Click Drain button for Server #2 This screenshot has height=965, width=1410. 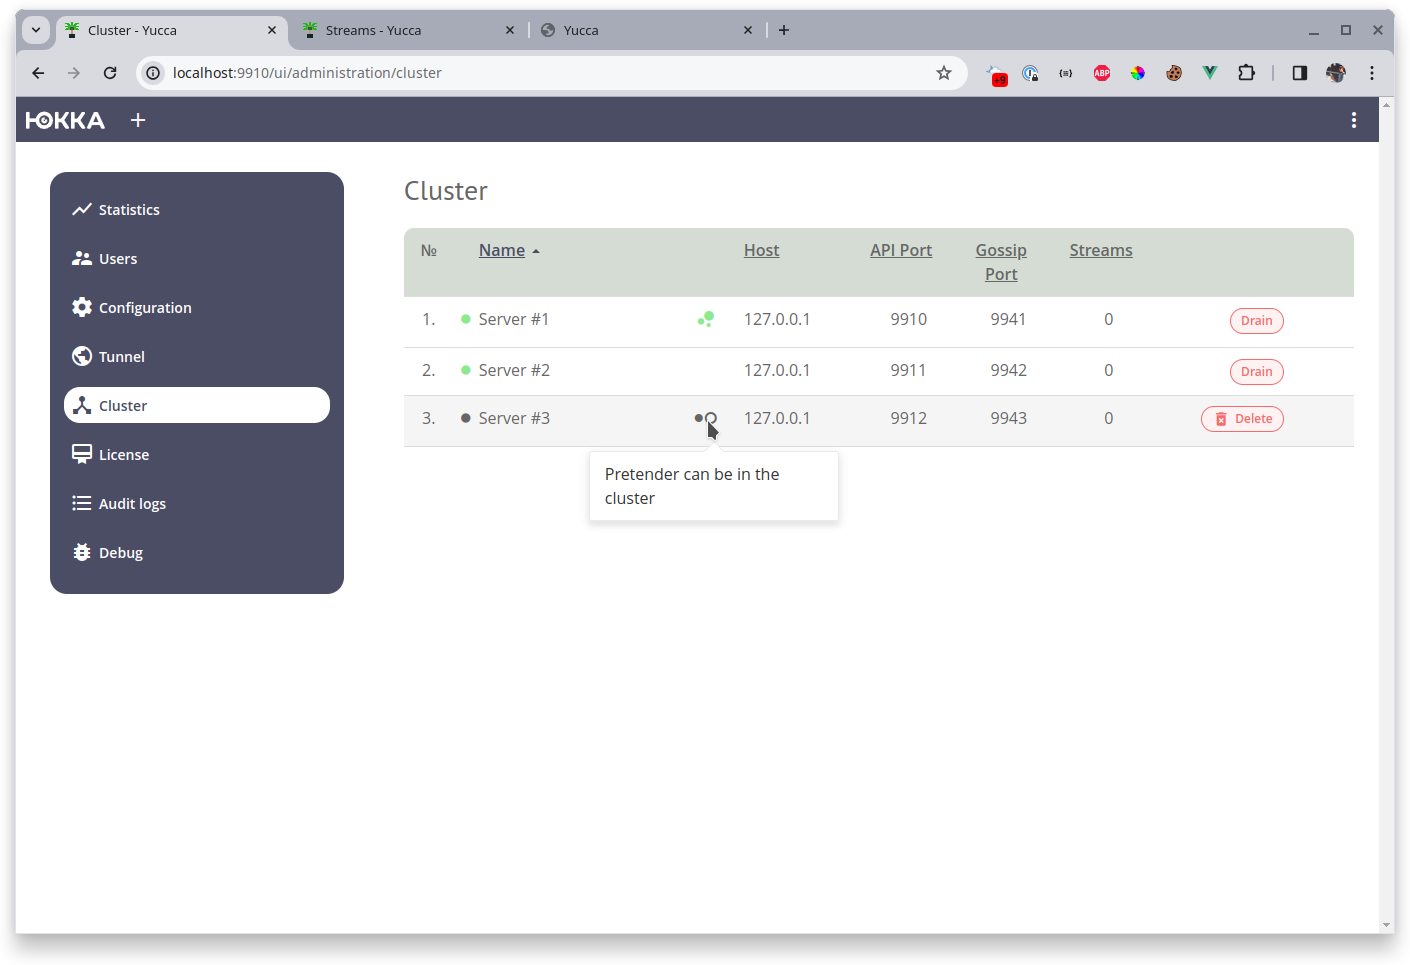point(1256,372)
